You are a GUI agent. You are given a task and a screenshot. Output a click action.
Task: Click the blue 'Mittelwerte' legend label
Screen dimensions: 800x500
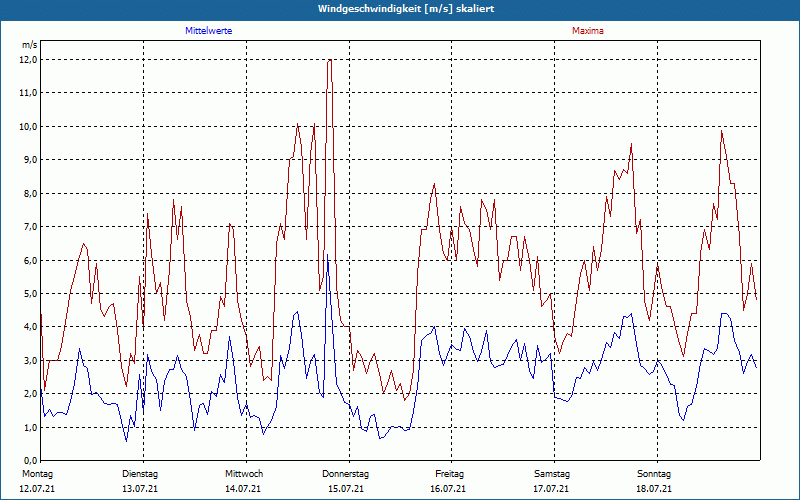click(x=209, y=31)
